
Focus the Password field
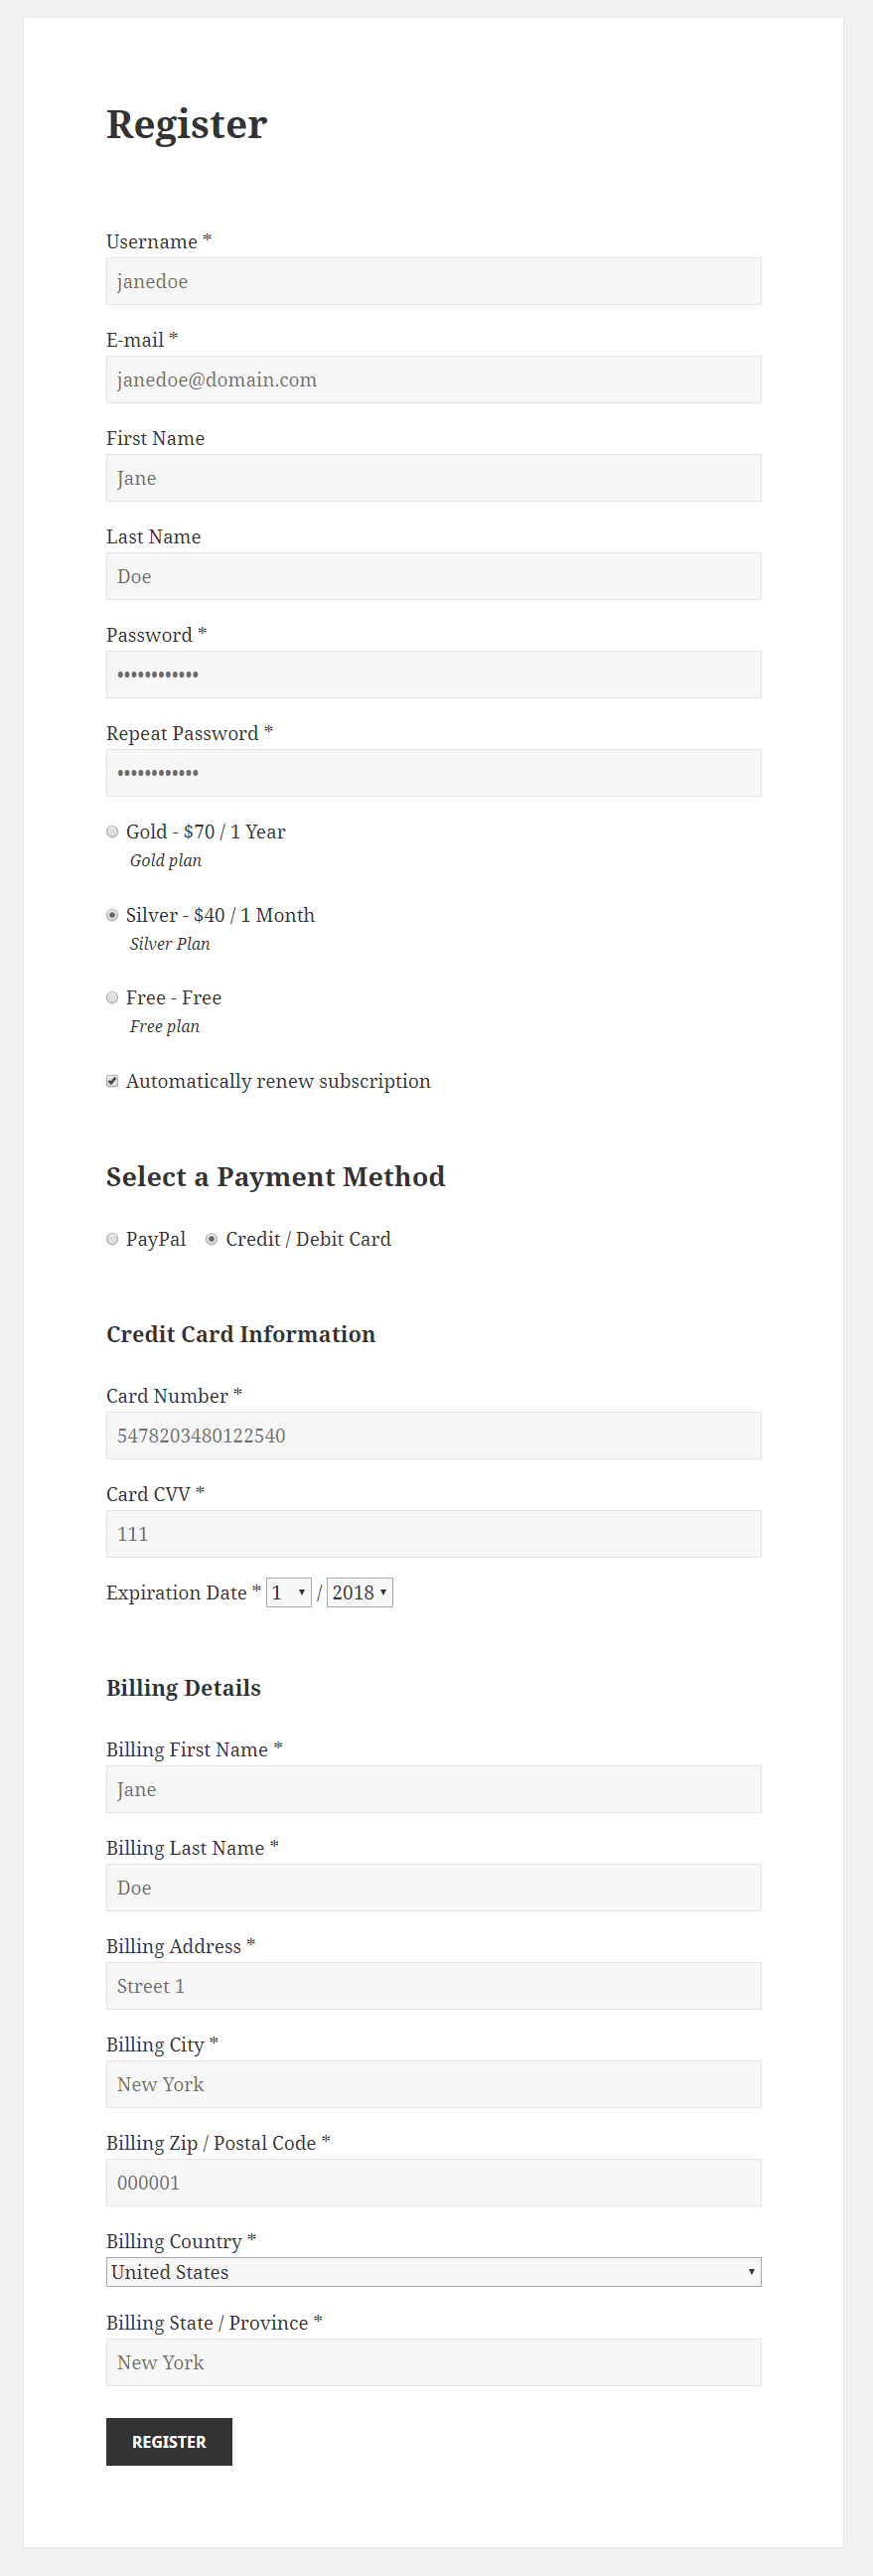(x=434, y=675)
